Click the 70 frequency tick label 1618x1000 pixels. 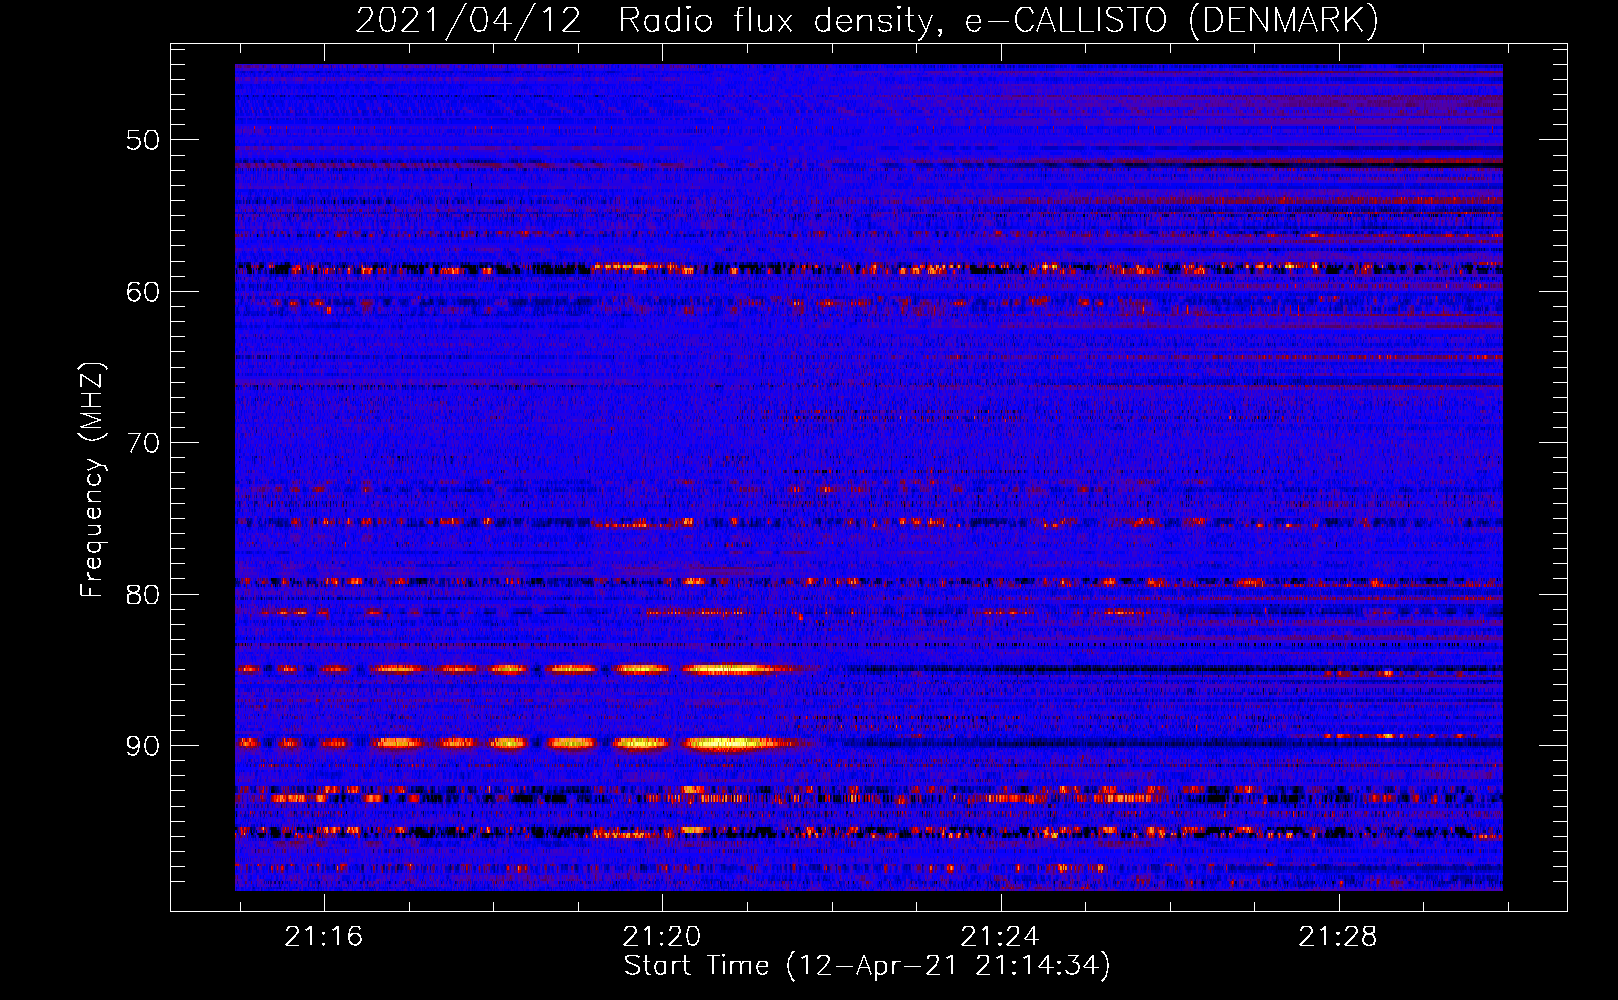(x=143, y=443)
